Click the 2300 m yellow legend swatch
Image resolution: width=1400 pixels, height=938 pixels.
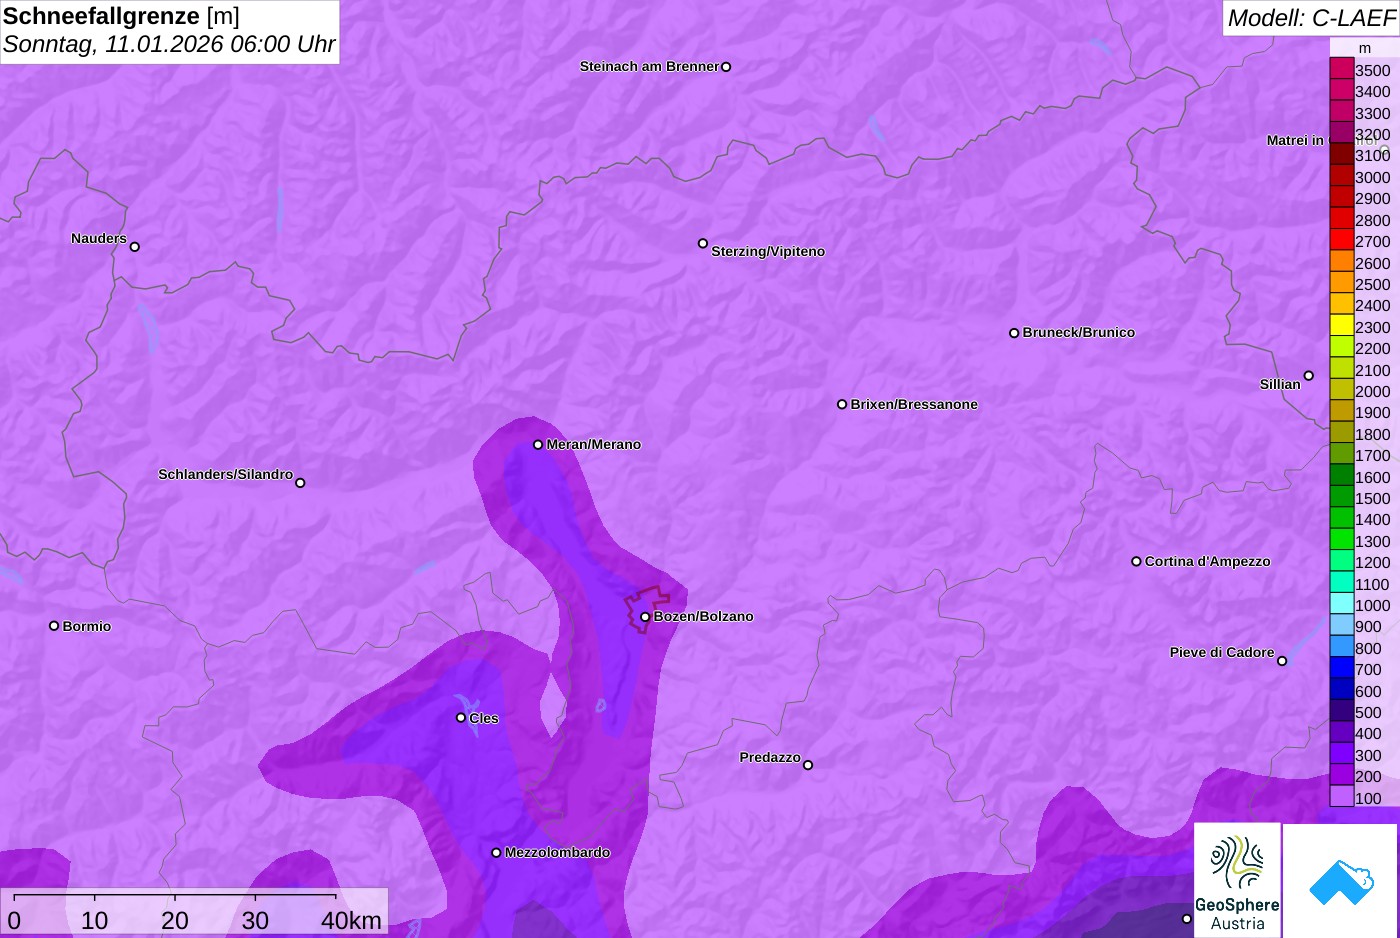[x=1341, y=326]
